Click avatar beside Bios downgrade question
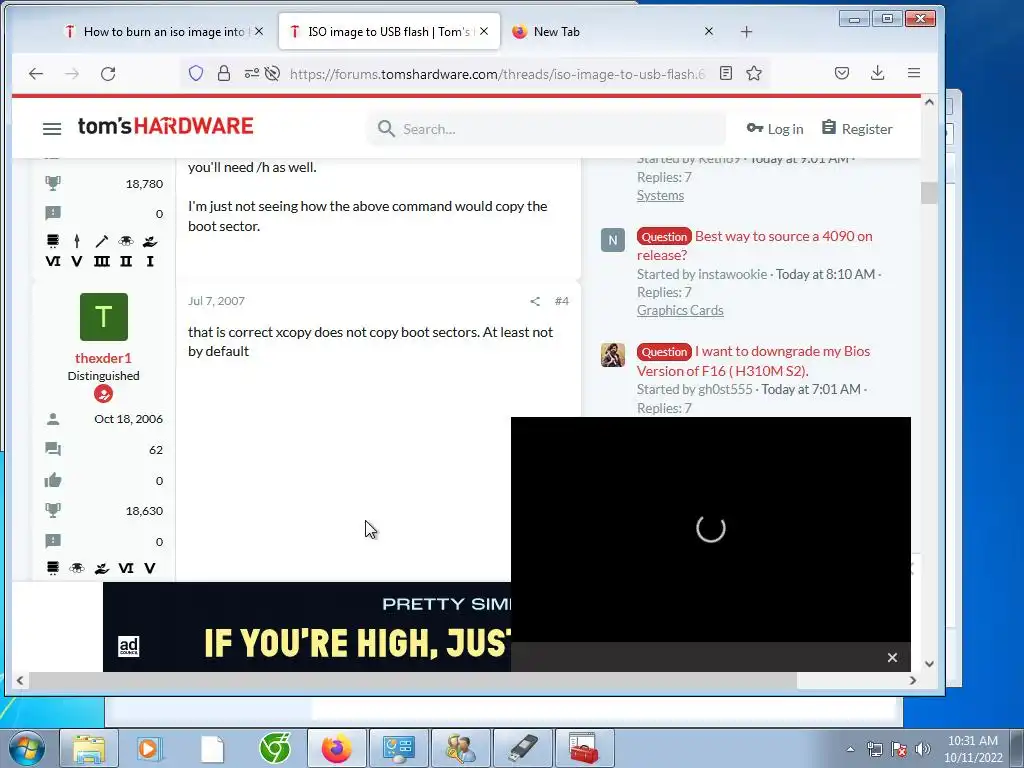This screenshot has height=768, width=1024. [613, 355]
